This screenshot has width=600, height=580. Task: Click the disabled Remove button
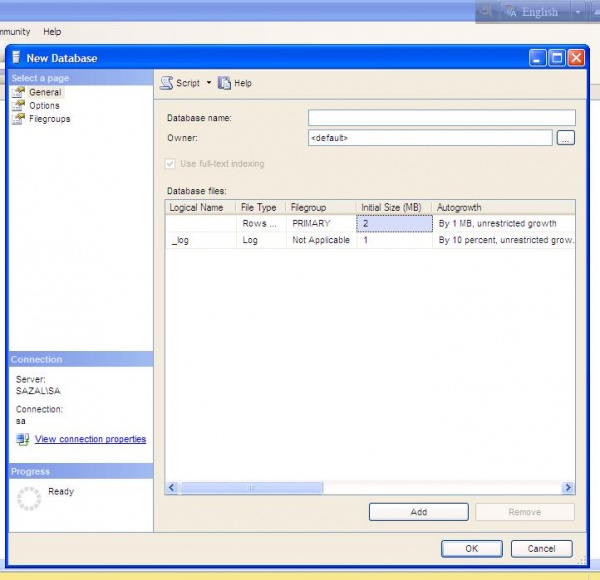(x=525, y=512)
